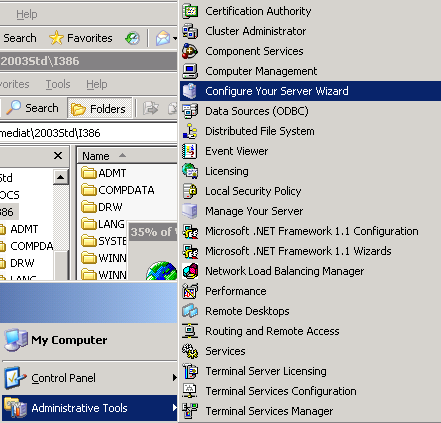Screen dimensions: 441x423
Task: Open Help menu in top browser window
Action: point(27,14)
